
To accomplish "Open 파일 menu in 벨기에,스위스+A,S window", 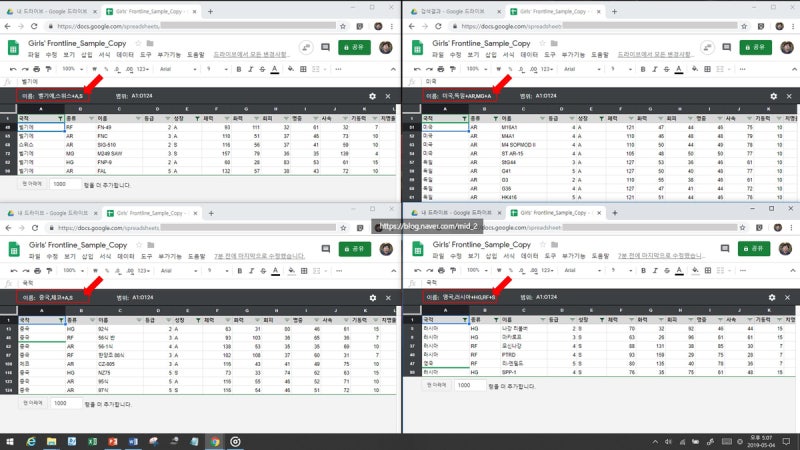I will [33, 55].
